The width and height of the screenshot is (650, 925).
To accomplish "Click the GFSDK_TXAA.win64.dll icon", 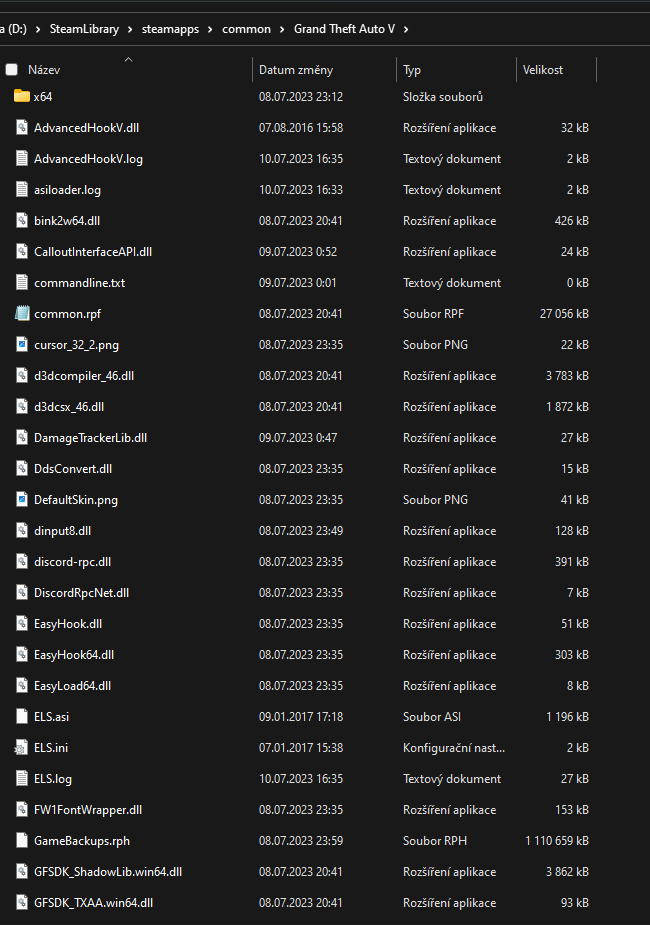I will tap(22, 903).
